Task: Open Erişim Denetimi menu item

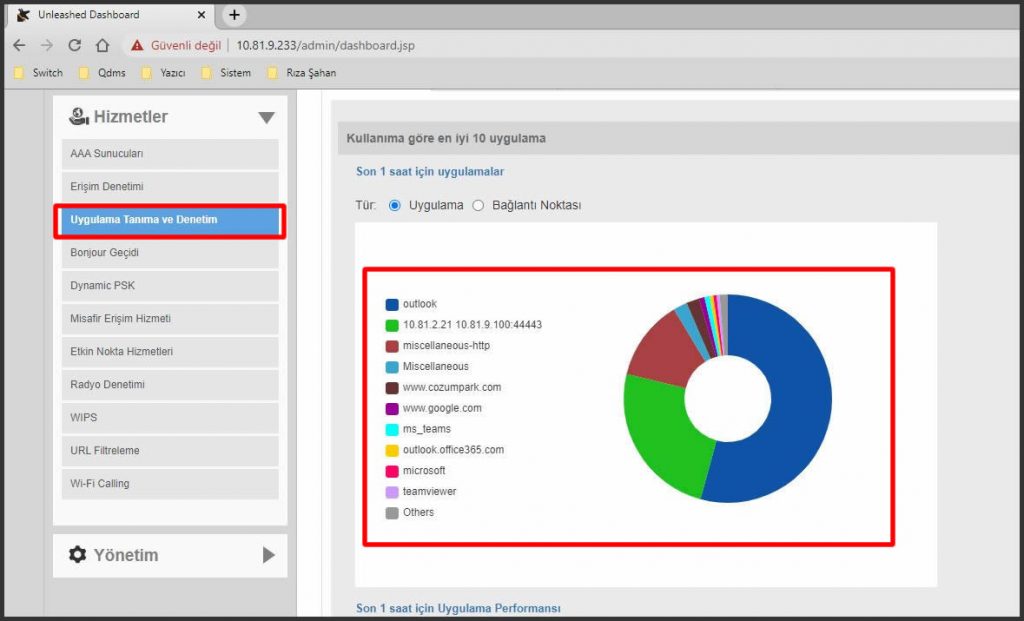Action: (170, 187)
